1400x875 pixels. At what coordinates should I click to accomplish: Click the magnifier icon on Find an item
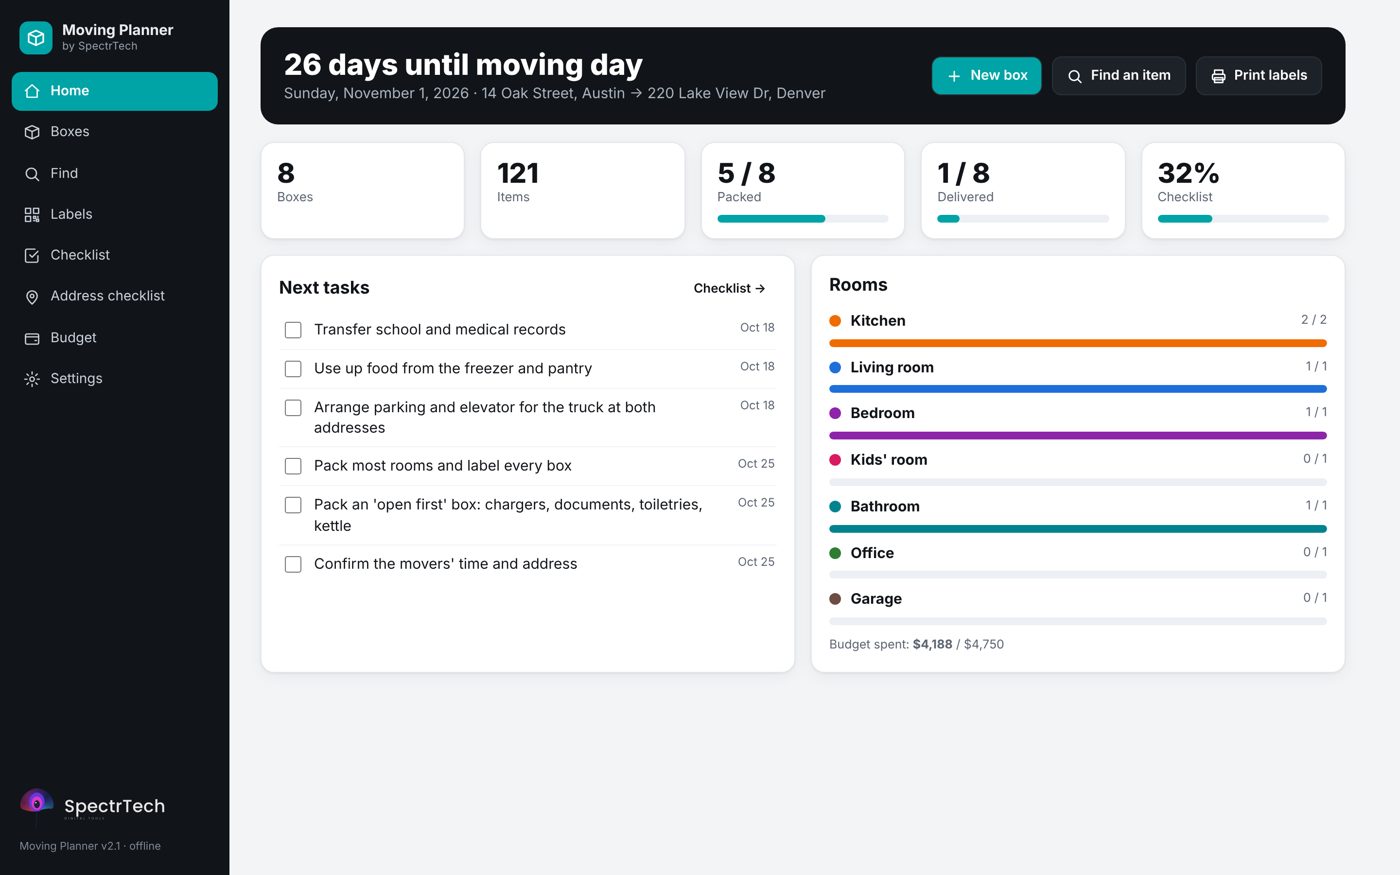click(1075, 76)
